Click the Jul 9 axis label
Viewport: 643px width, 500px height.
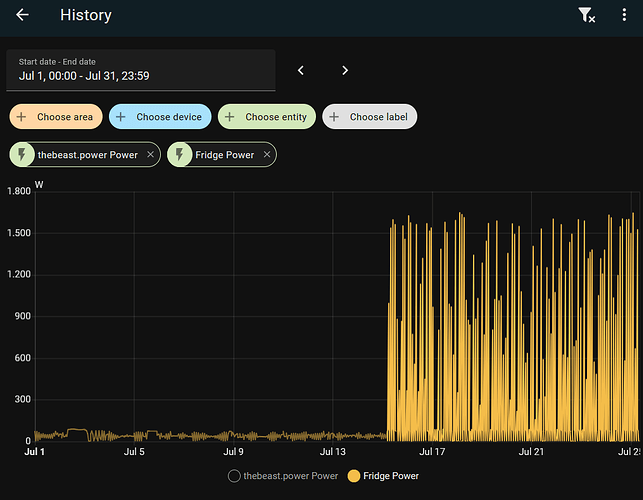pos(233,452)
